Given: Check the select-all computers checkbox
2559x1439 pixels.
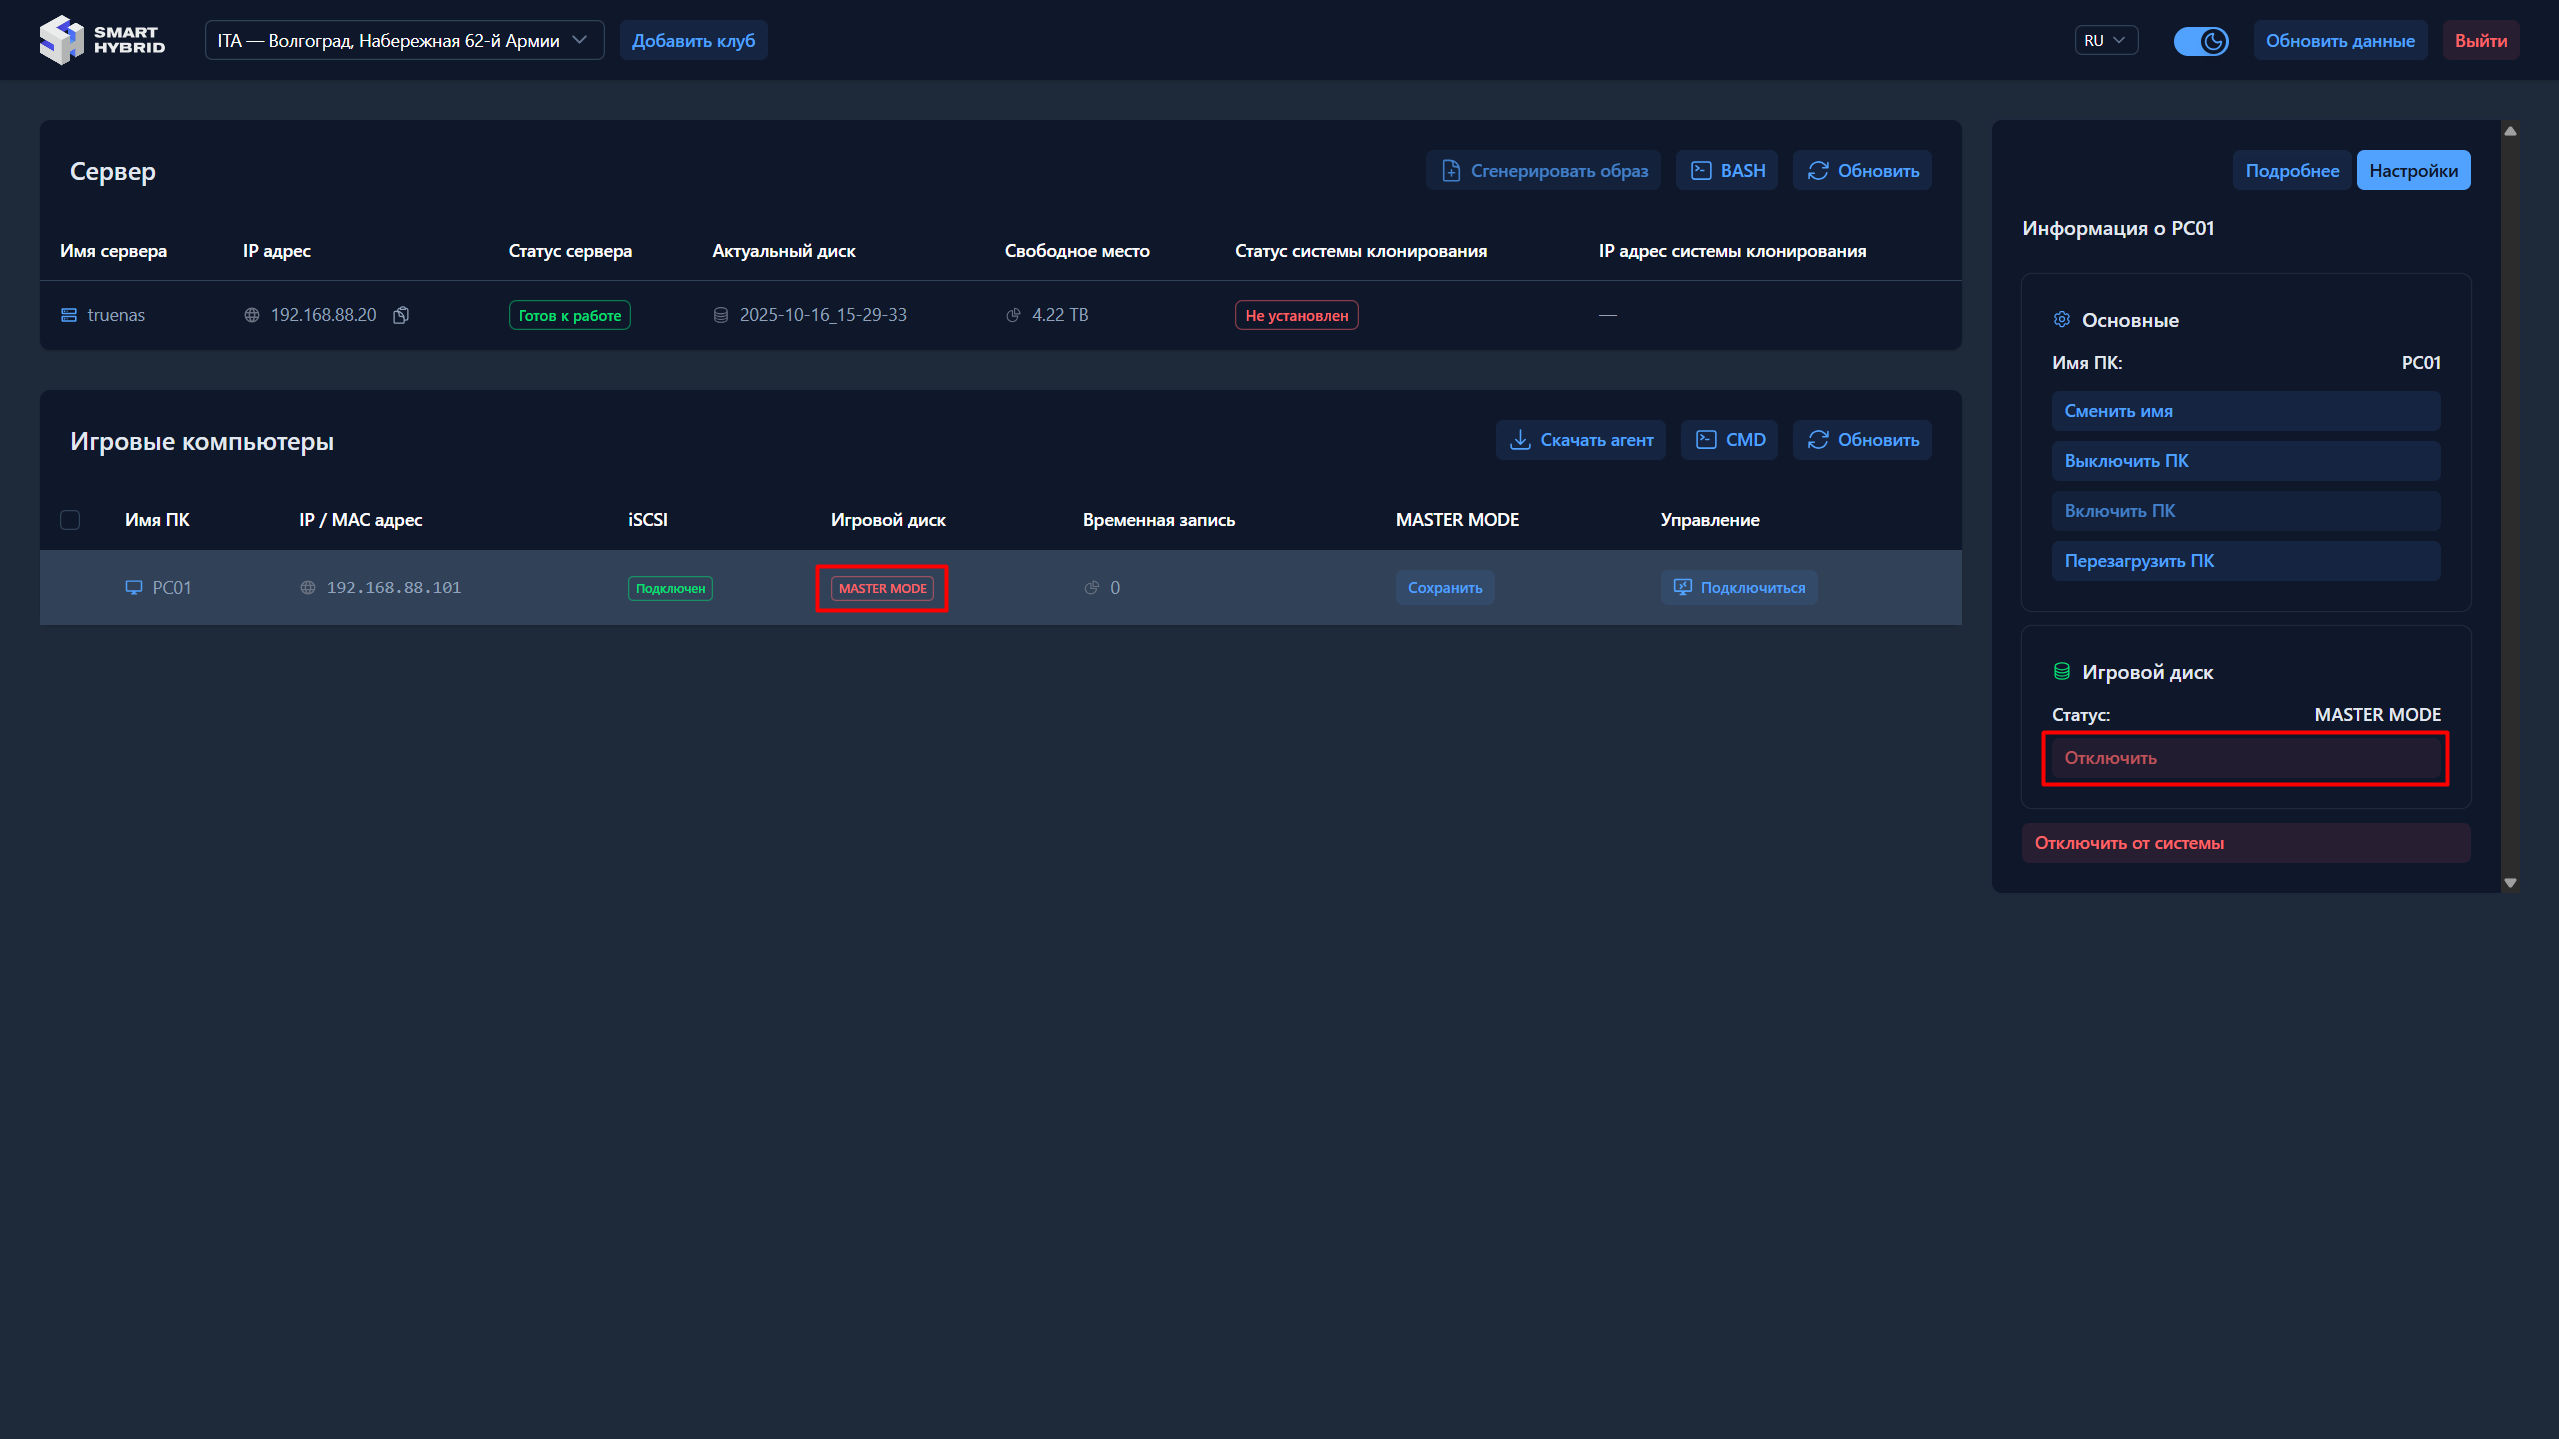Looking at the screenshot, I should point(70,520).
